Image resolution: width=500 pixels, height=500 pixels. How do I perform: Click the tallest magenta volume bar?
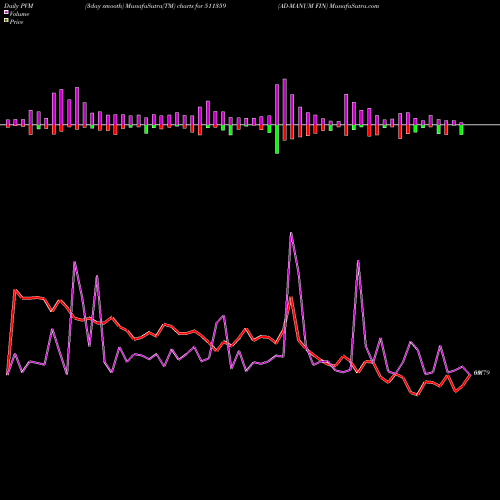[x=285, y=102]
